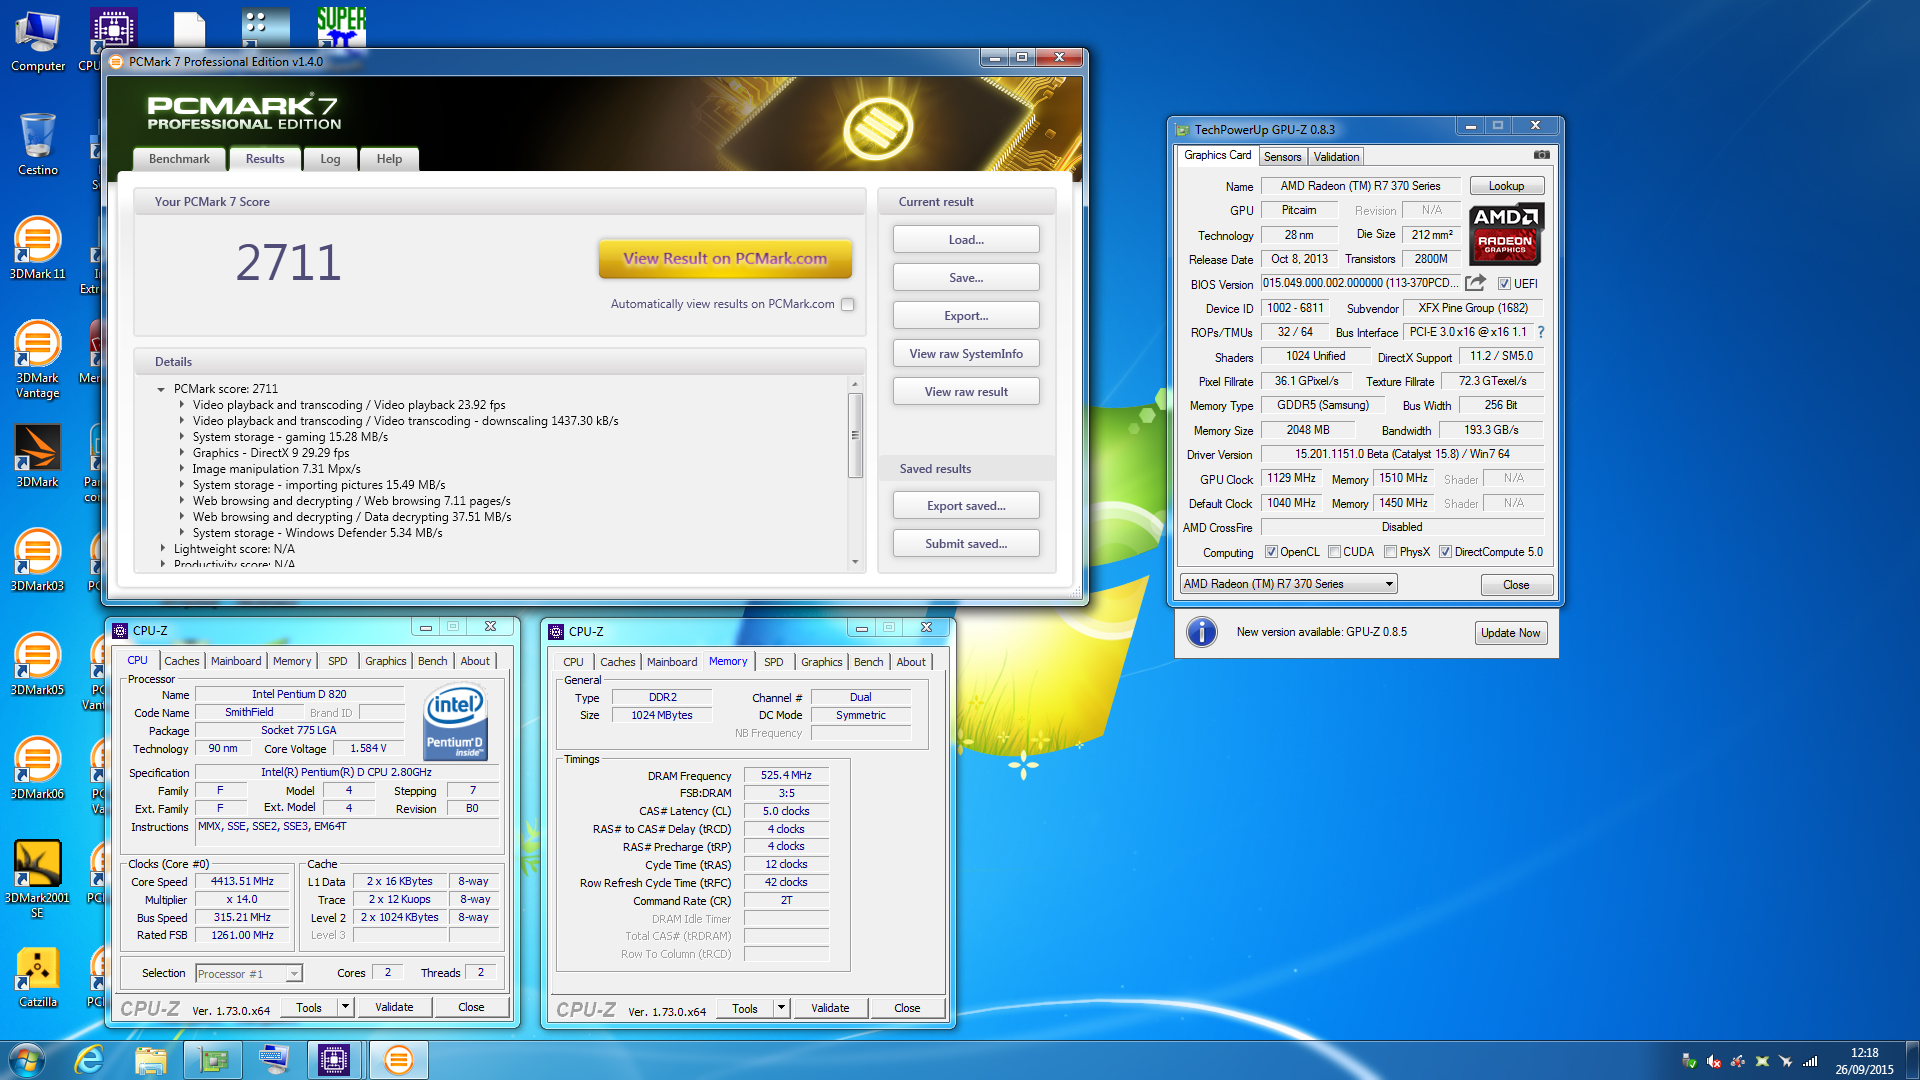Click the muted volume tray icon
The width and height of the screenshot is (1920, 1080).
tap(1714, 1062)
